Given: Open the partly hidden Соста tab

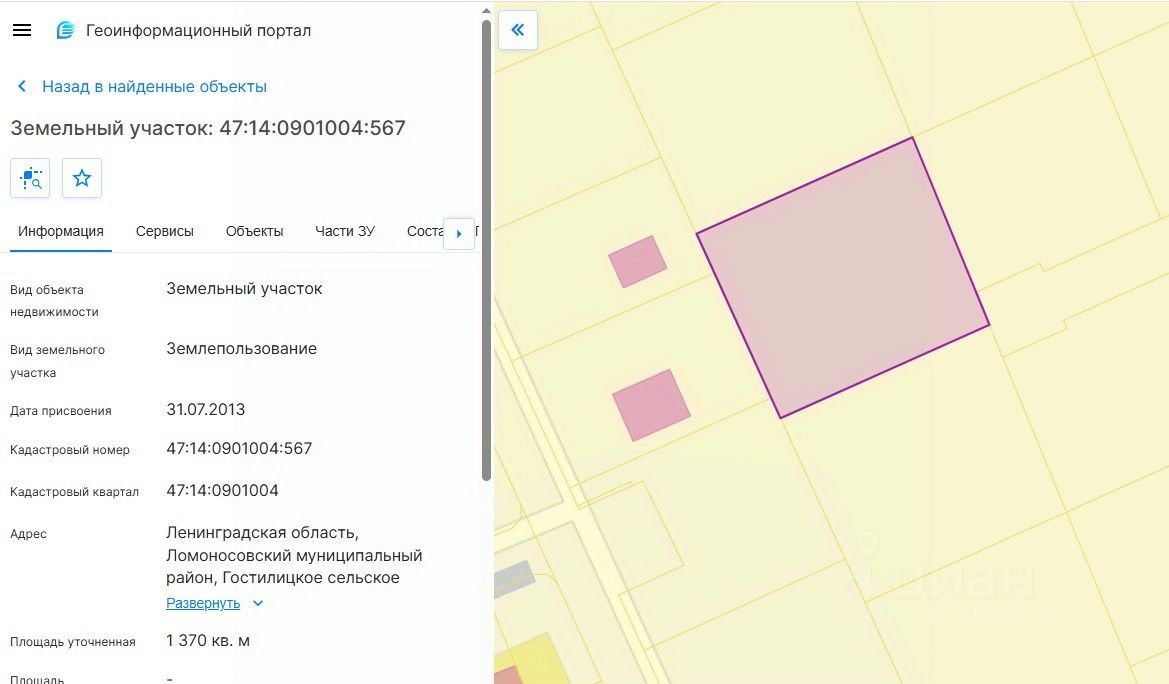Looking at the screenshot, I should coord(425,231).
